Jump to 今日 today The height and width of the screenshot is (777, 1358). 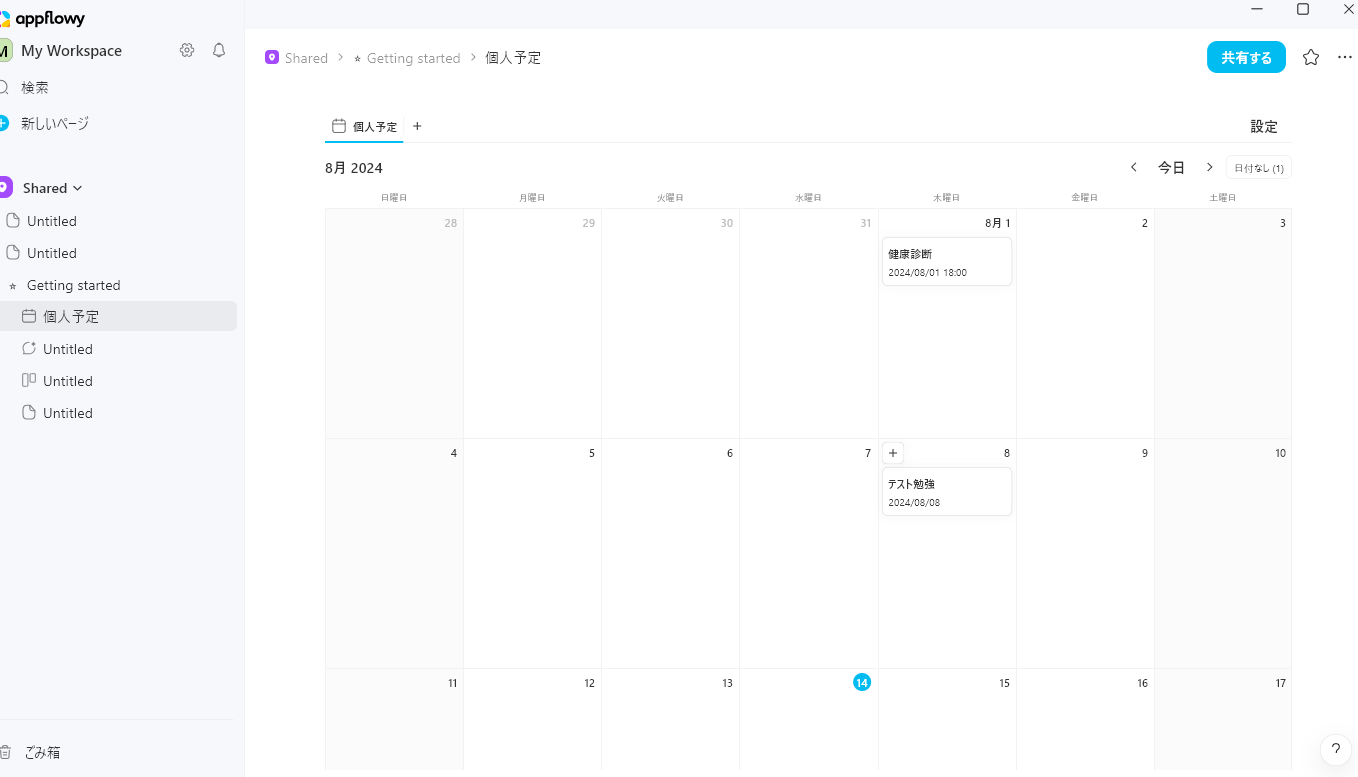[1172, 167]
